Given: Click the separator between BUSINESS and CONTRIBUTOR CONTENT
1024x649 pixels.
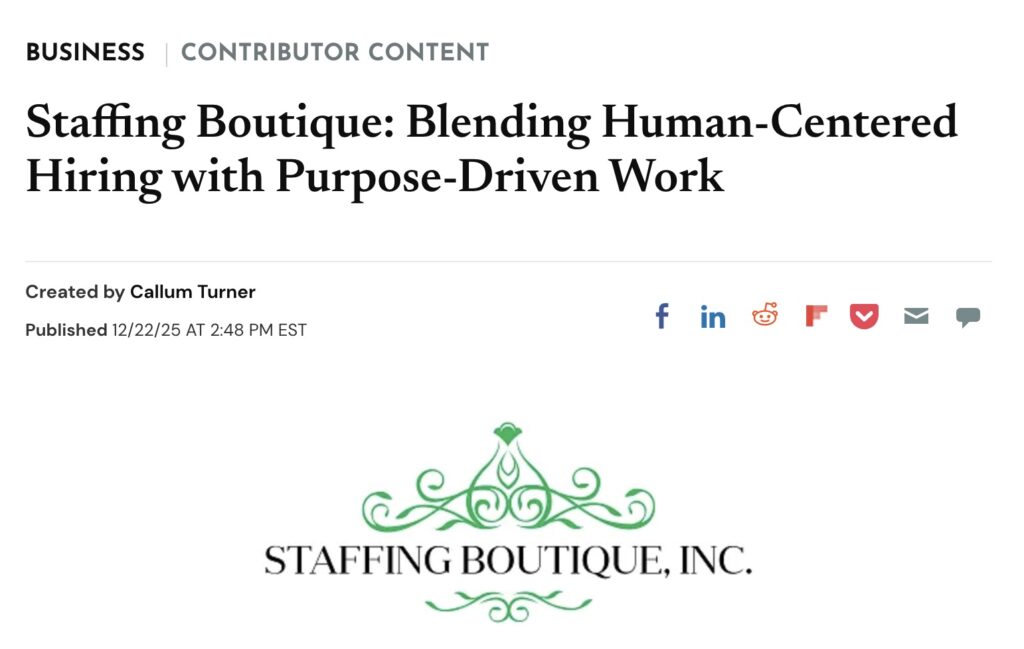Looking at the screenshot, I should pyautogui.click(x=165, y=53).
